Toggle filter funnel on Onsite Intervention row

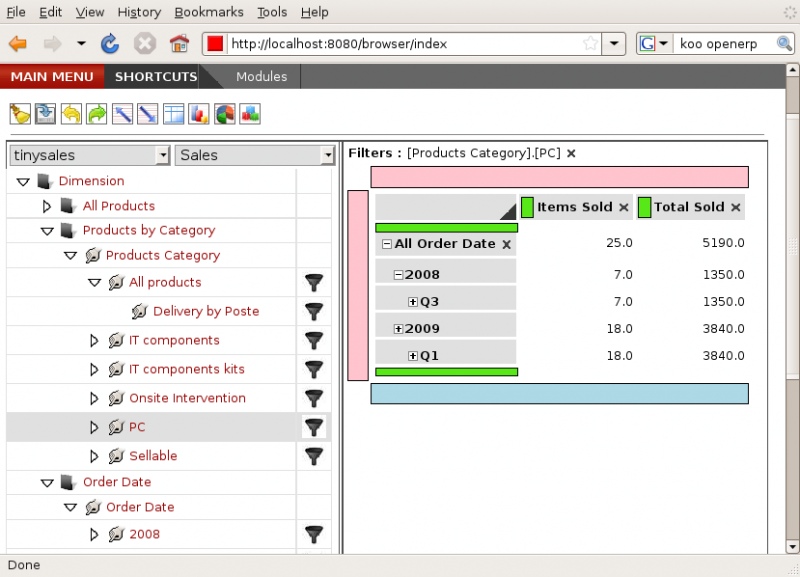pyautogui.click(x=314, y=399)
